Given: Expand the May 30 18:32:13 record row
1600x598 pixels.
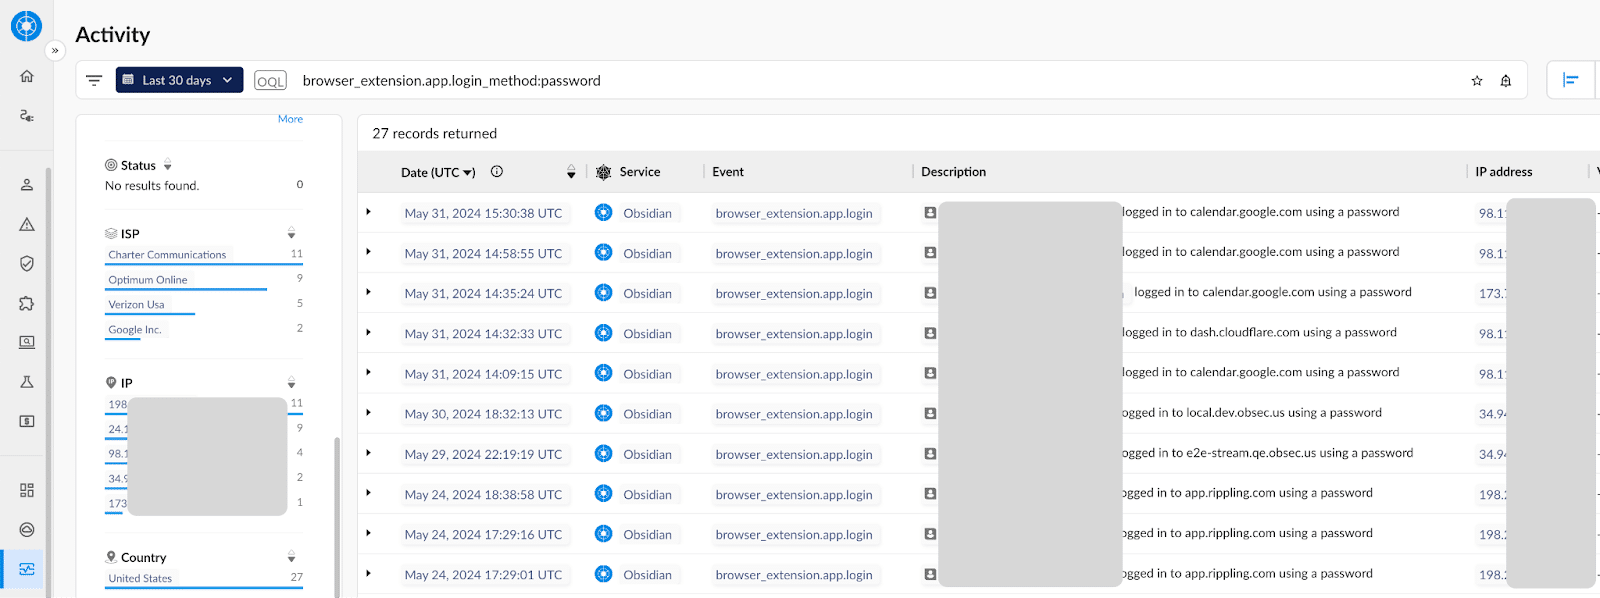Looking at the screenshot, I should coord(369,413).
